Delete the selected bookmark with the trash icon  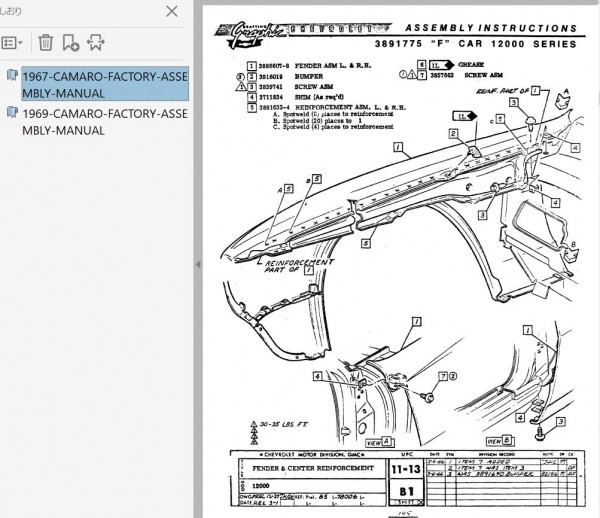[x=46, y=42]
